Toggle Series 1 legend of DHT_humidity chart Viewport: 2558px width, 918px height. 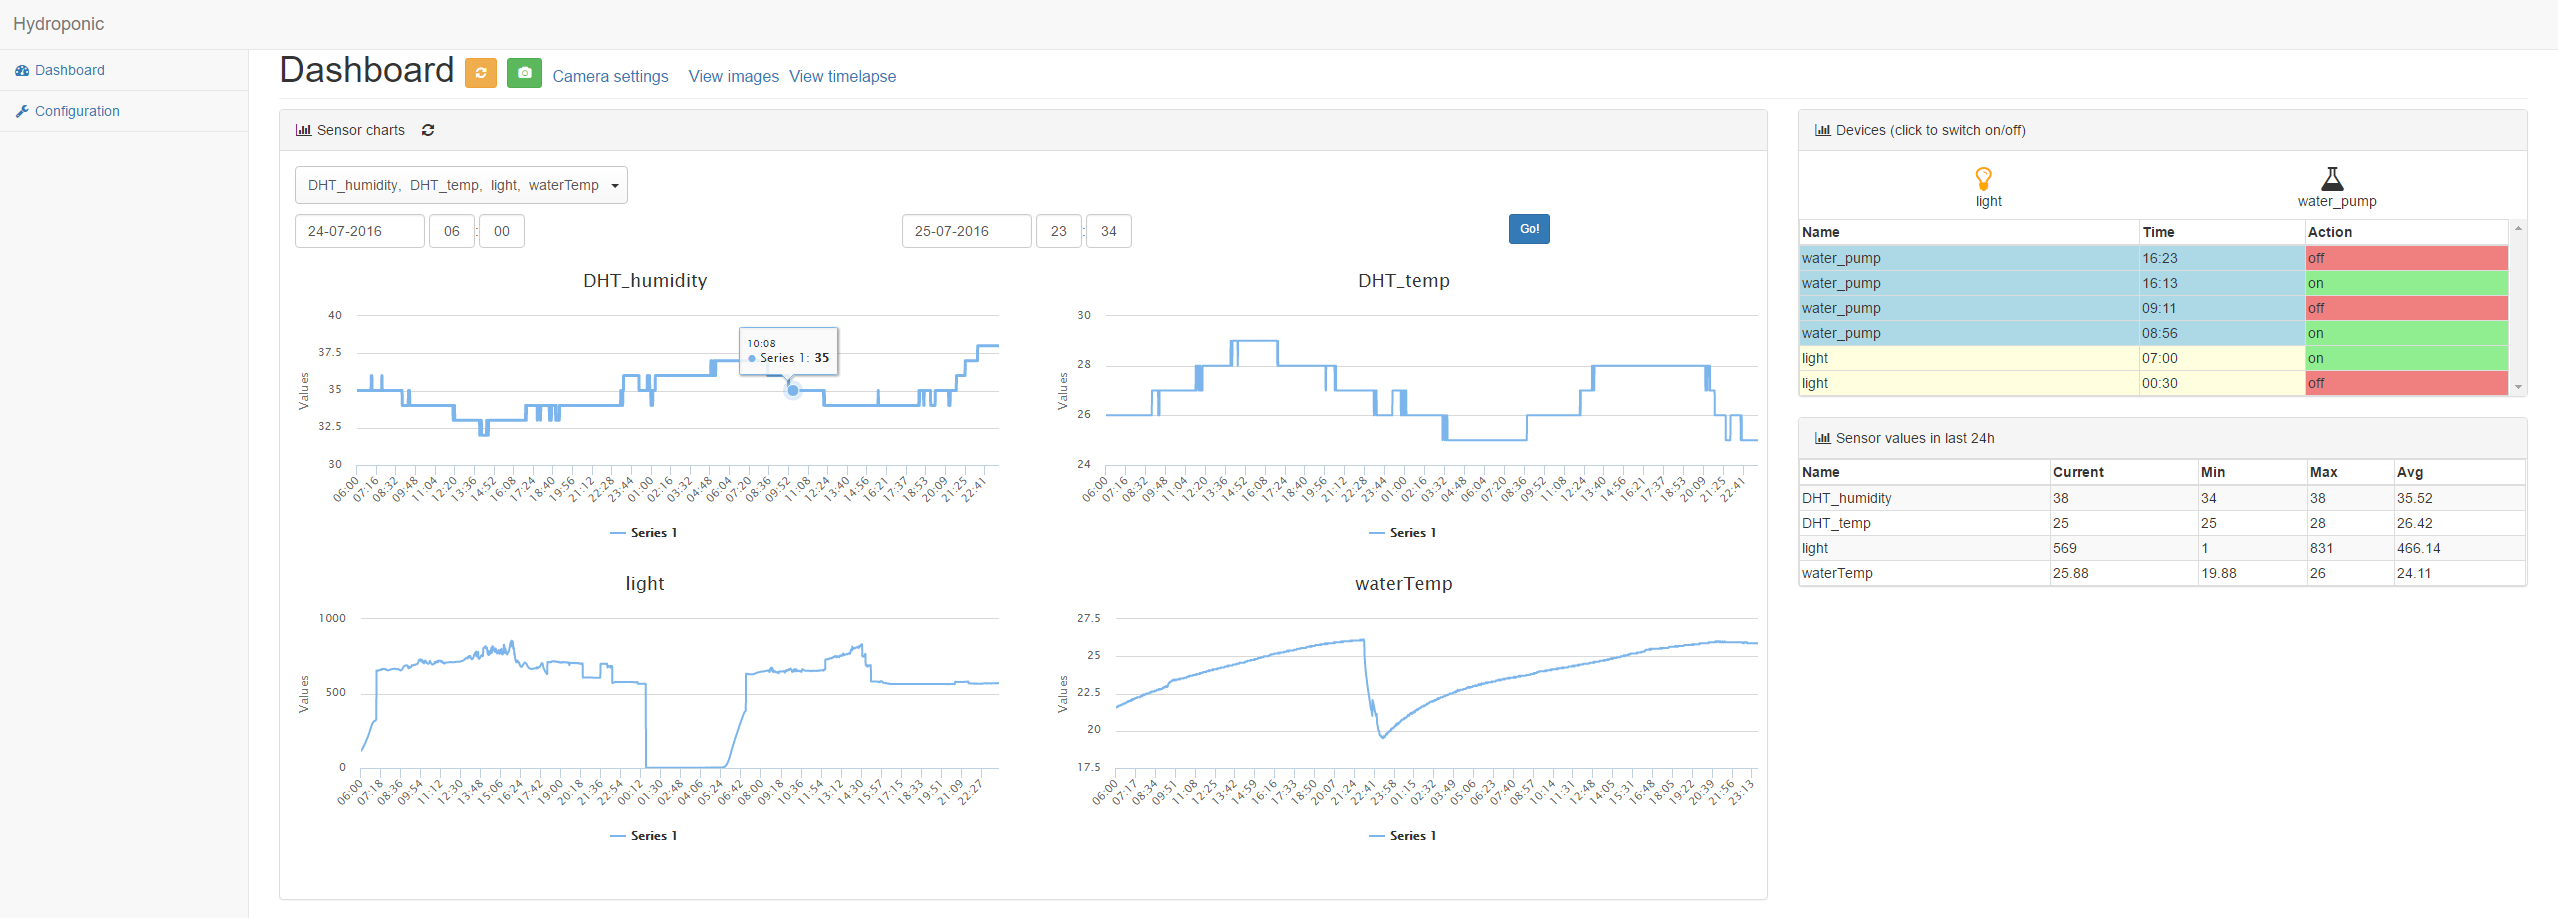coord(644,533)
